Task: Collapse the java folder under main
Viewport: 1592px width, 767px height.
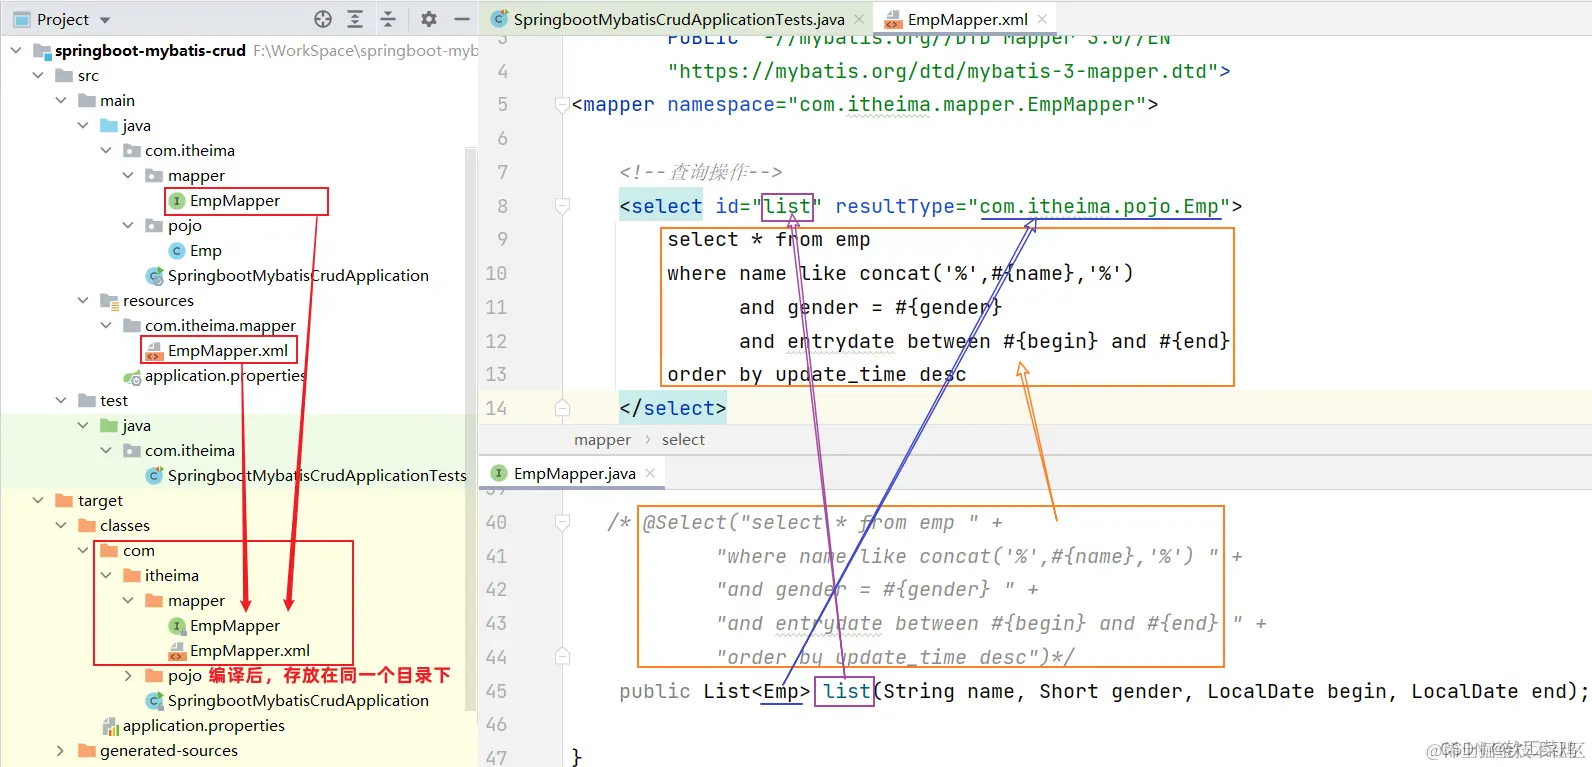Action: coord(83,125)
